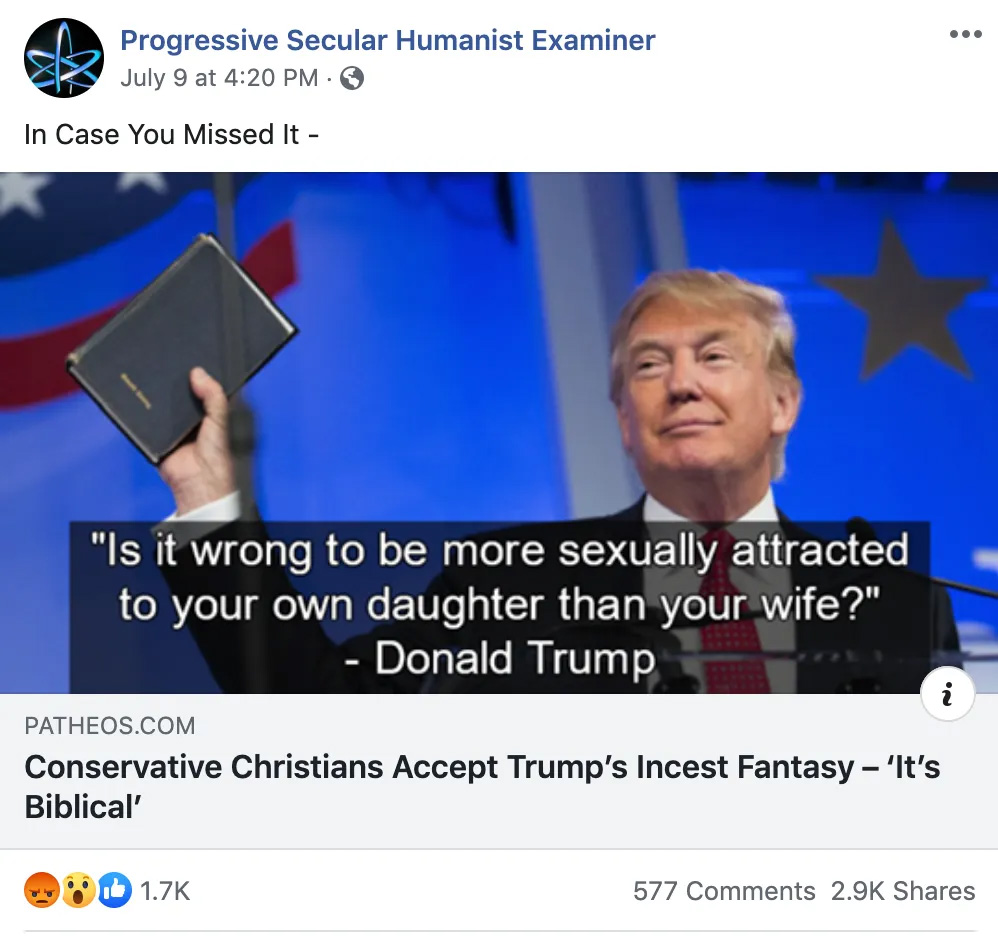This screenshot has height=944, width=998.
Task: Click the angry reaction emoji
Action: 42,890
